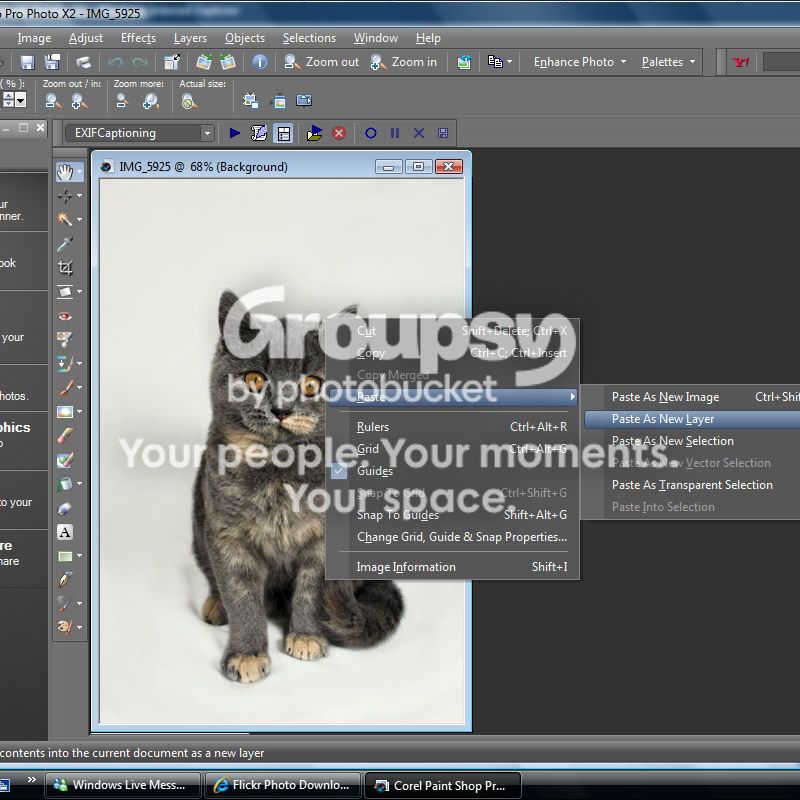Image resolution: width=800 pixels, height=800 pixels.
Task: Switch to Flickr Photo Download taskbar button
Action: [283, 785]
